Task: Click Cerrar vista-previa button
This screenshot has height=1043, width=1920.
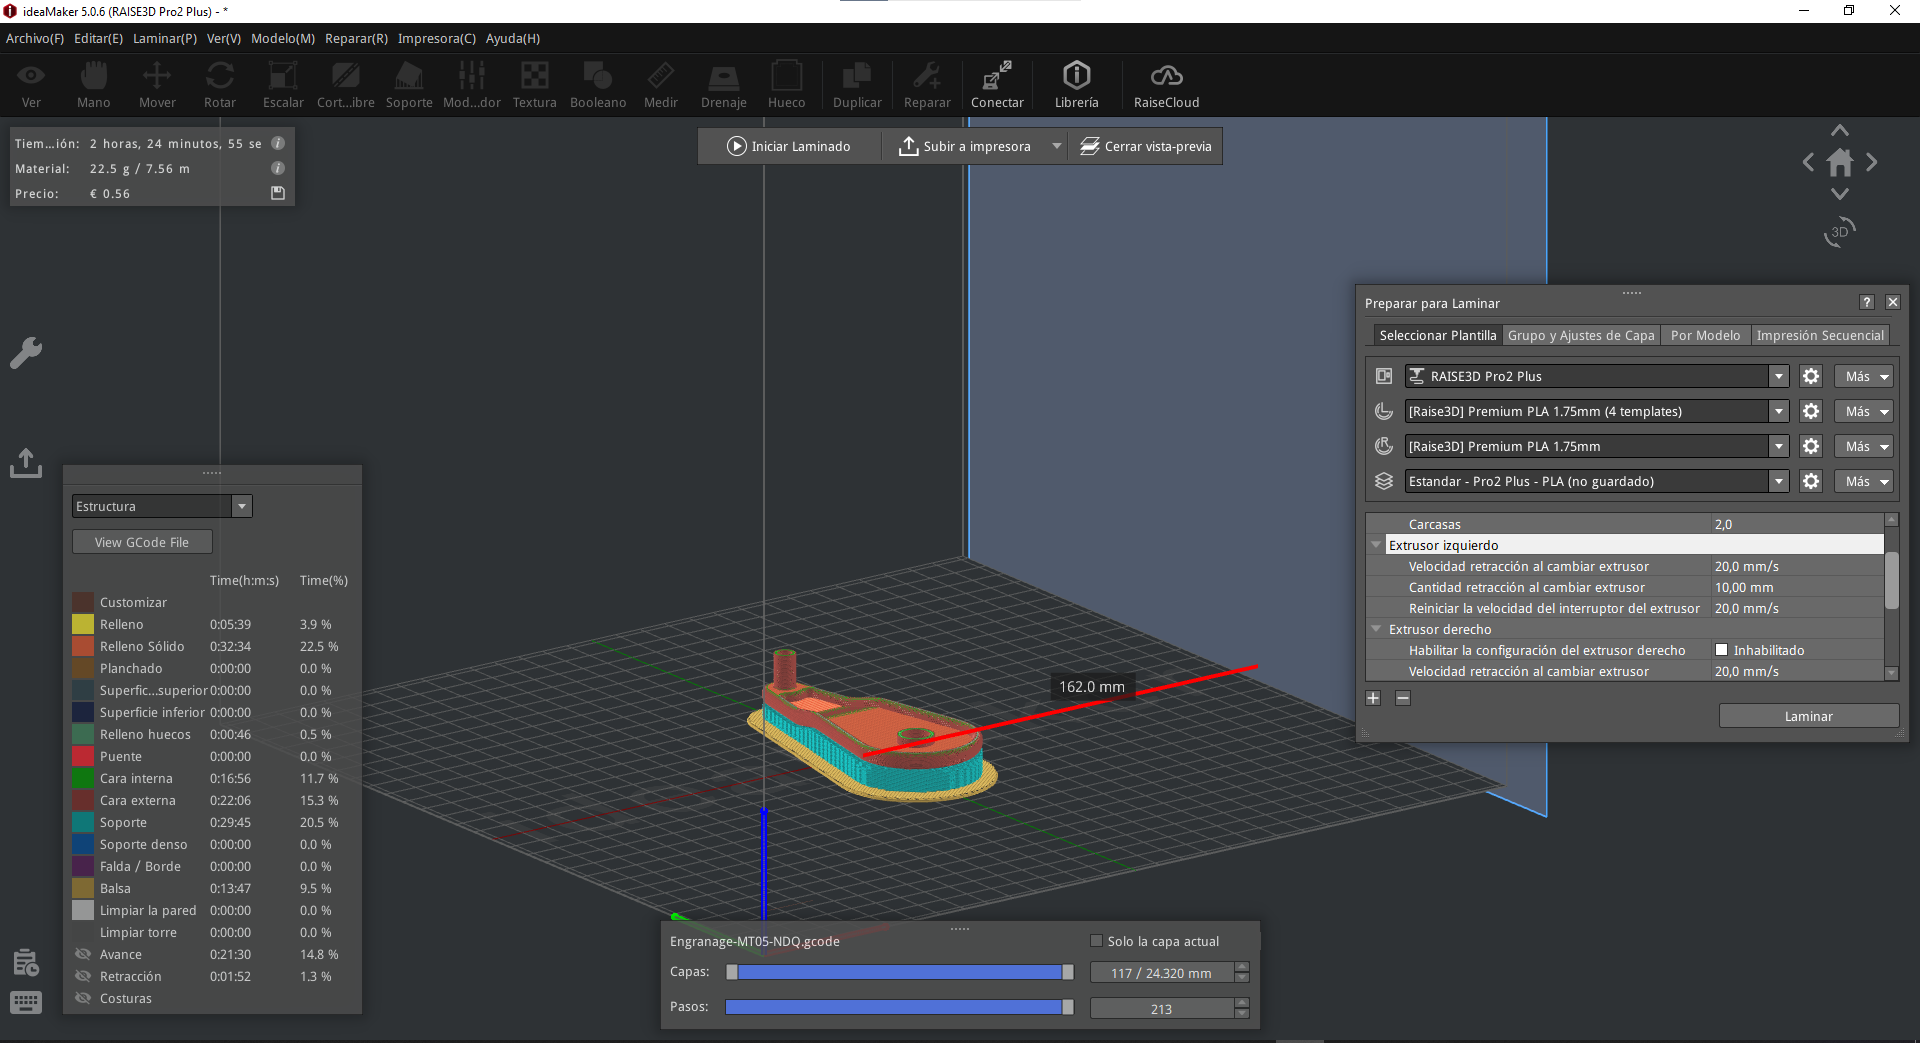Action: pos(1146,146)
